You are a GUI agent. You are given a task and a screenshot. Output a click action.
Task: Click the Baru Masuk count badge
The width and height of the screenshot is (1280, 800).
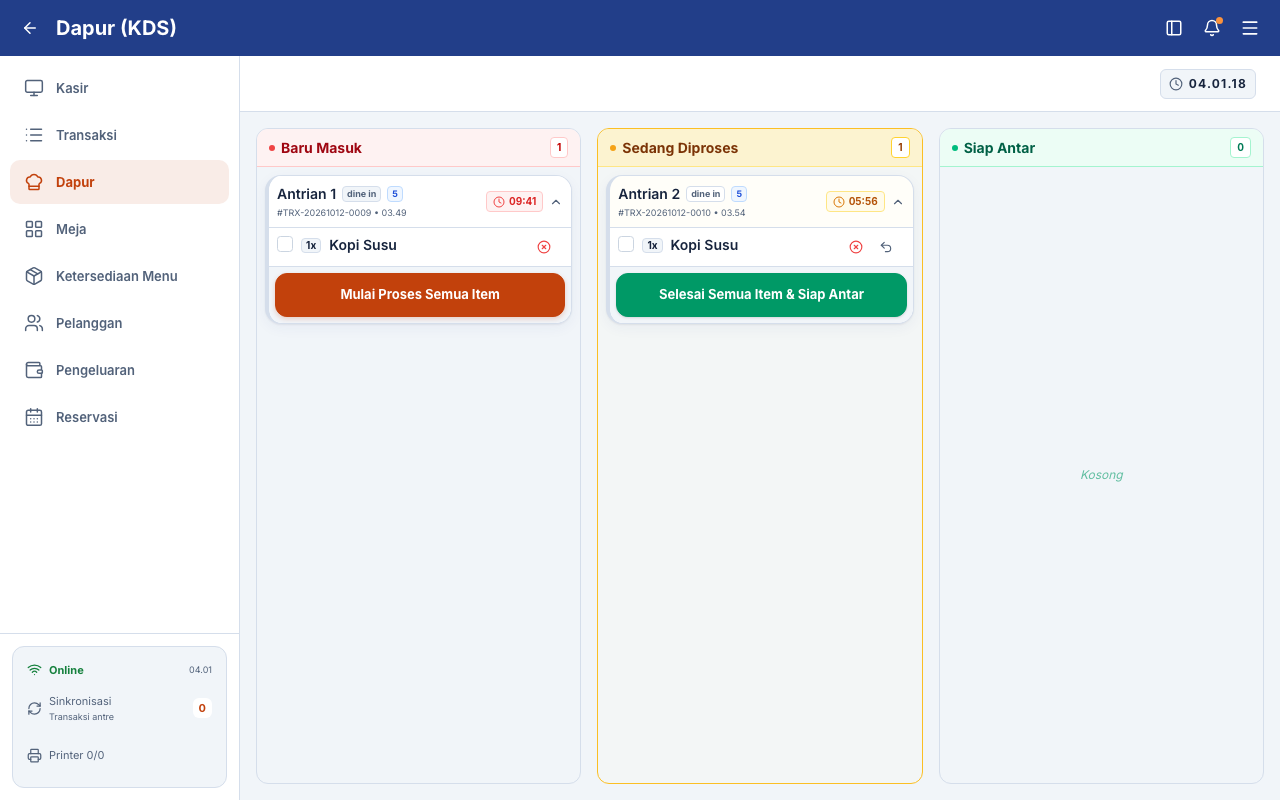(x=559, y=148)
